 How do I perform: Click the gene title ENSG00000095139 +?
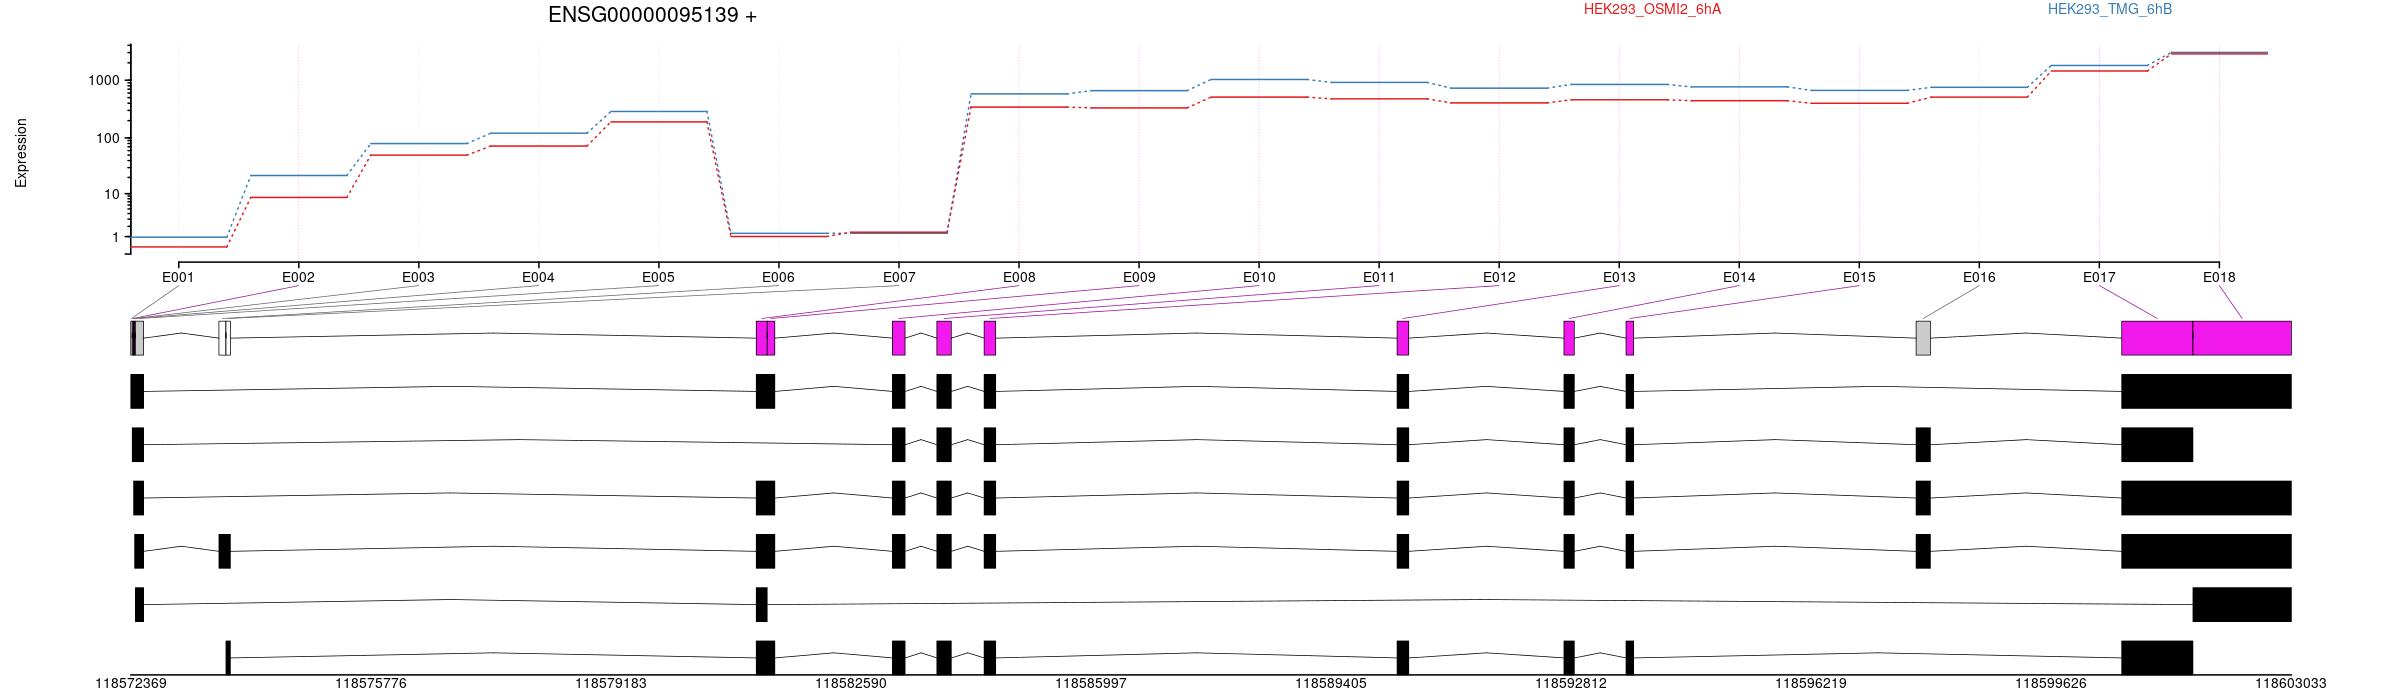[652, 15]
